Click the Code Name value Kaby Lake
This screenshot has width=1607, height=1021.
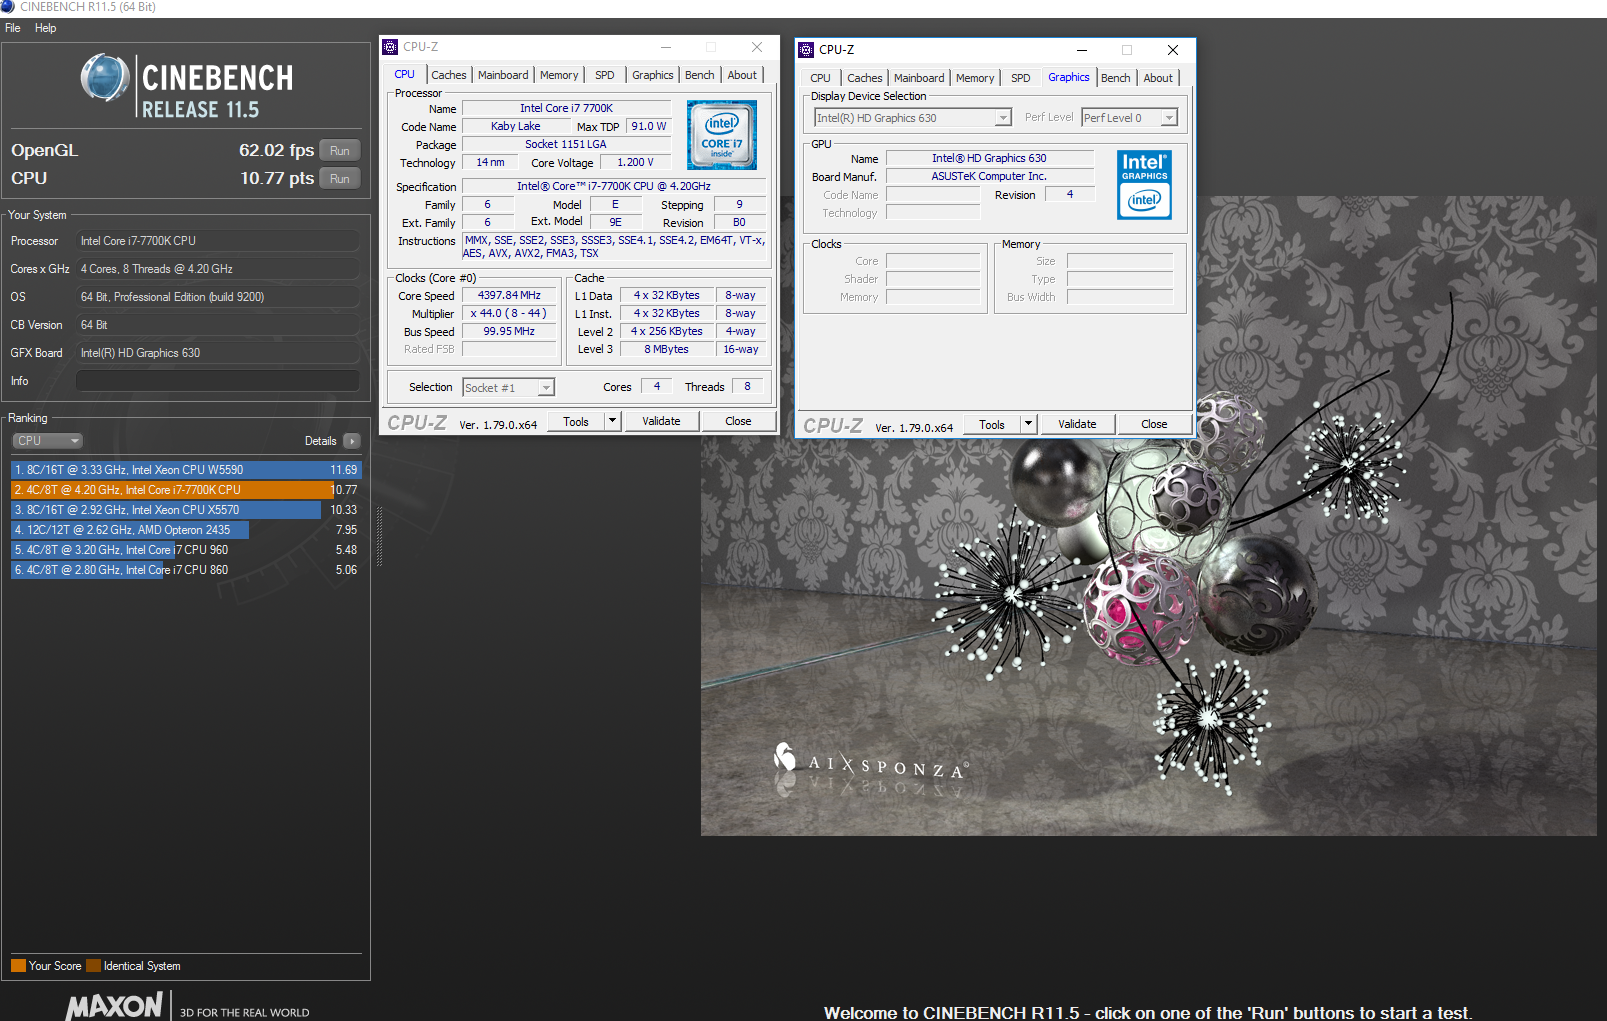point(516,126)
